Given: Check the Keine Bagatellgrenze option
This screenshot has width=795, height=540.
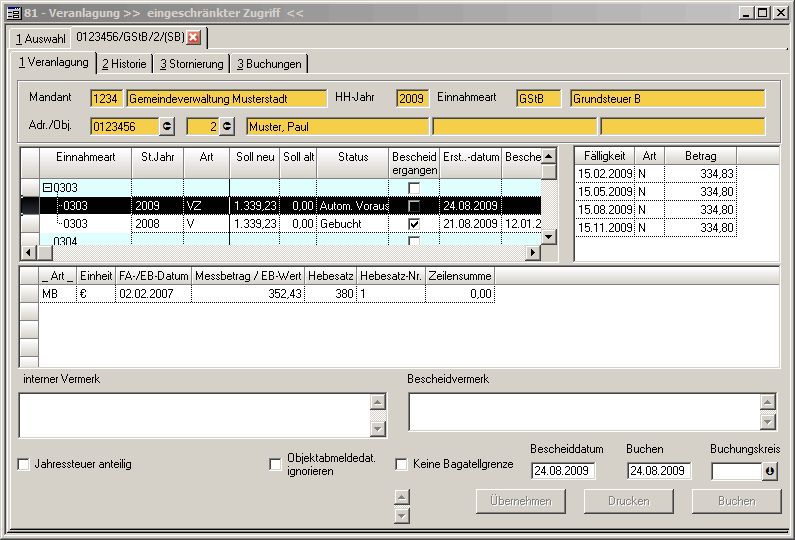Looking at the screenshot, I should (401, 464).
